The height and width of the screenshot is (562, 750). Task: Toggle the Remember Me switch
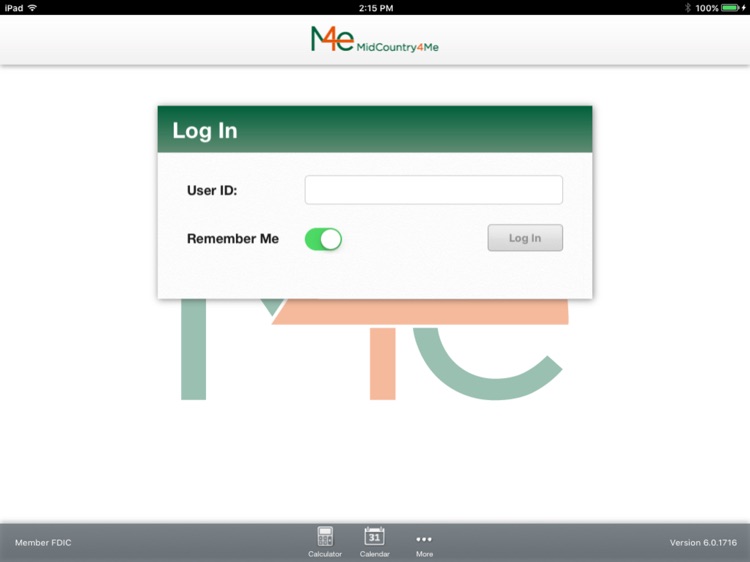[323, 239]
